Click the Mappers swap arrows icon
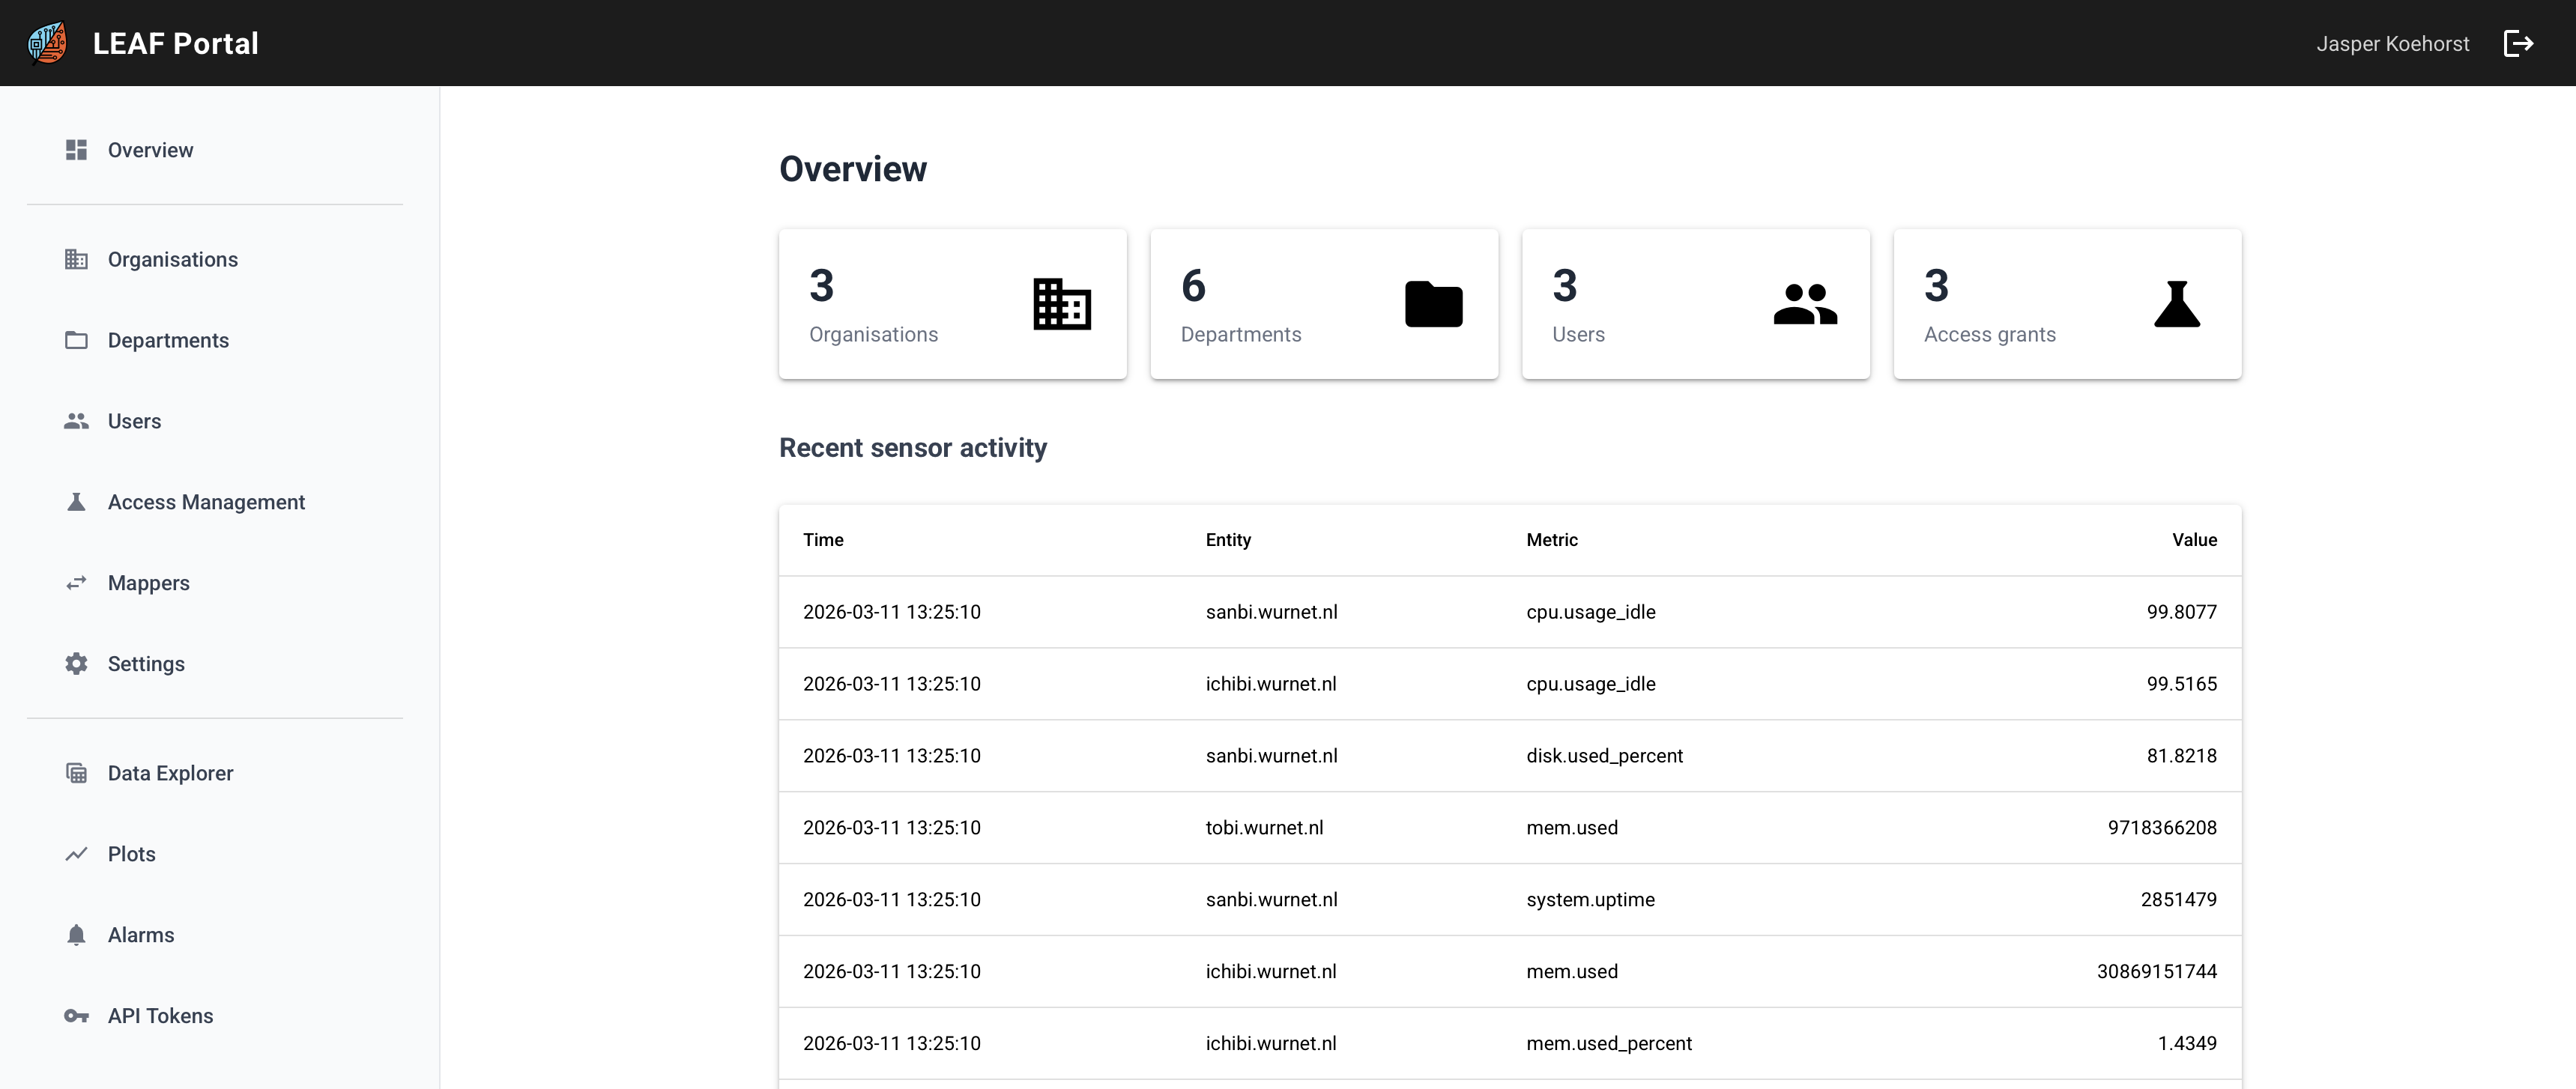Screen dimensions: 2576x1089 (76, 583)
